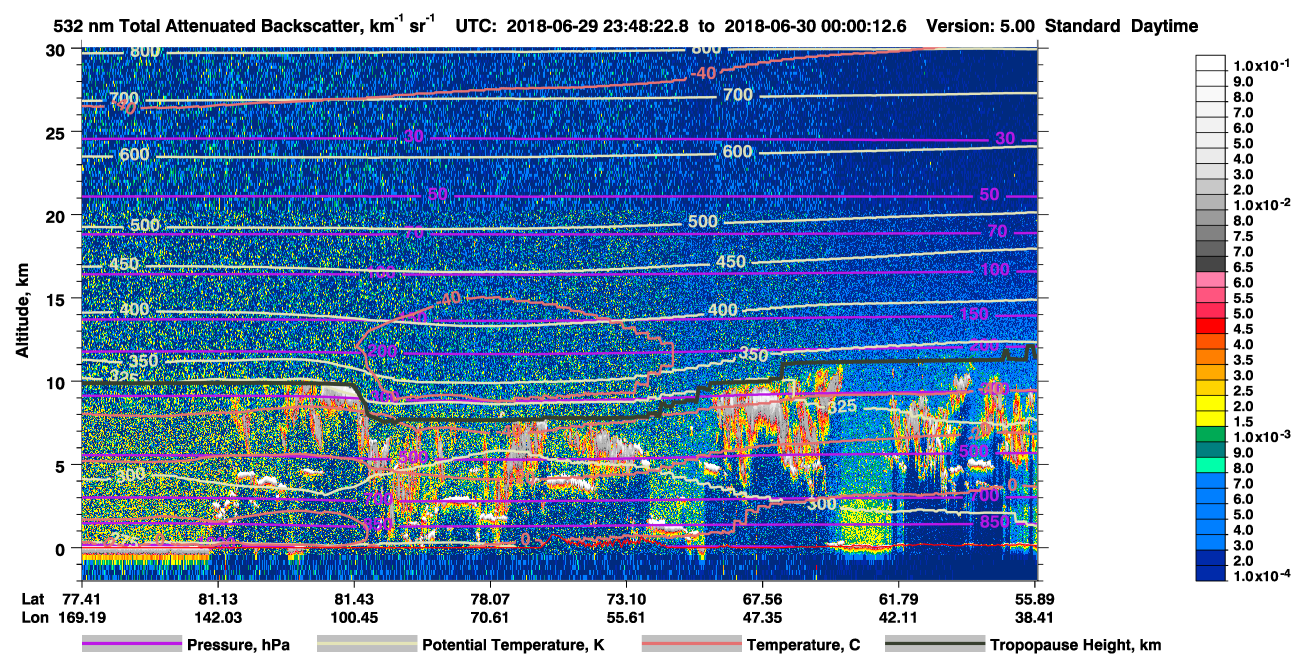Click longitude value '100.45'
1300x667 pixels.
pyautogui.click(x=354, y=617)
